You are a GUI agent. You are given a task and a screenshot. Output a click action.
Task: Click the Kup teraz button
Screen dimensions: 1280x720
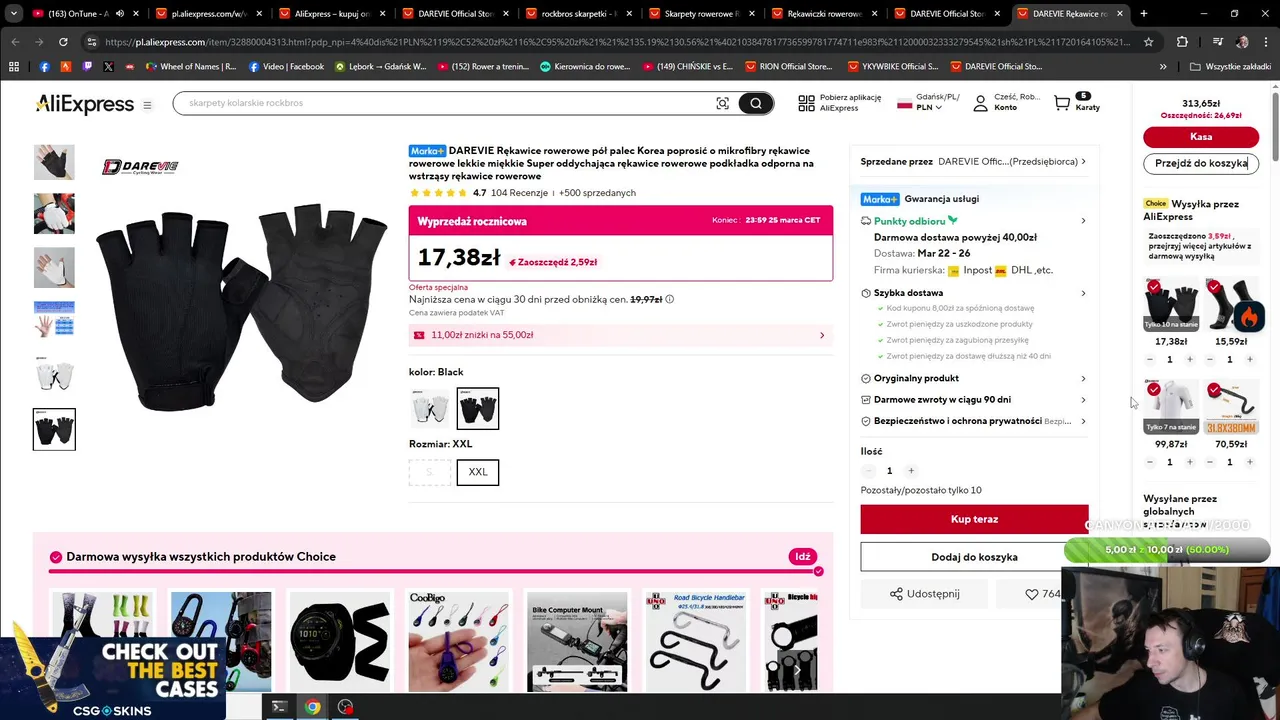tap(974, 519)
